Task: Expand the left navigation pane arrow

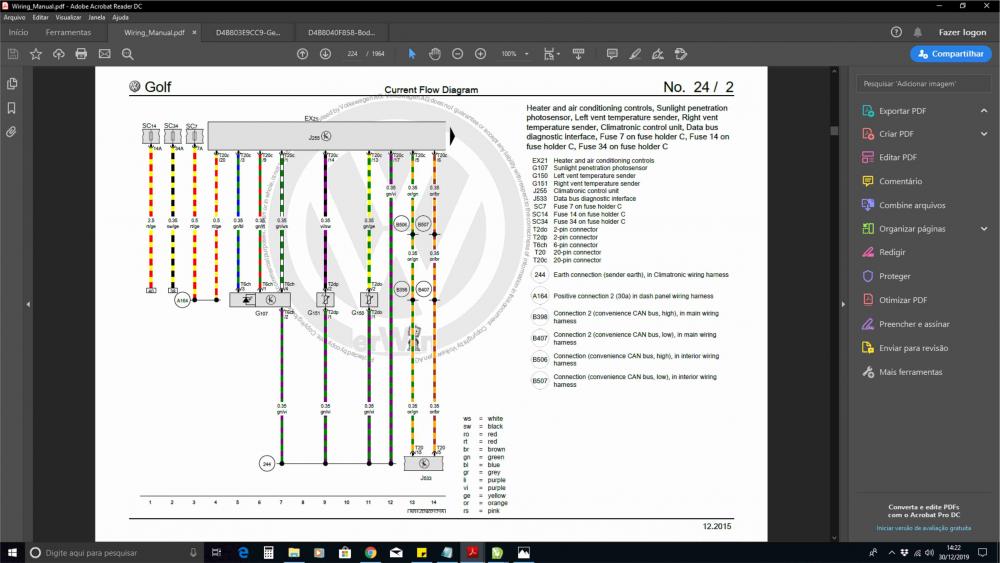Action: pyautogui.click(x=28, y=304)
